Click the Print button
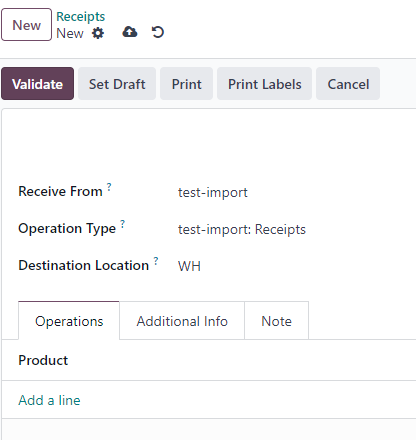Screen dimensions: 416x440 (x=186, y=84)
